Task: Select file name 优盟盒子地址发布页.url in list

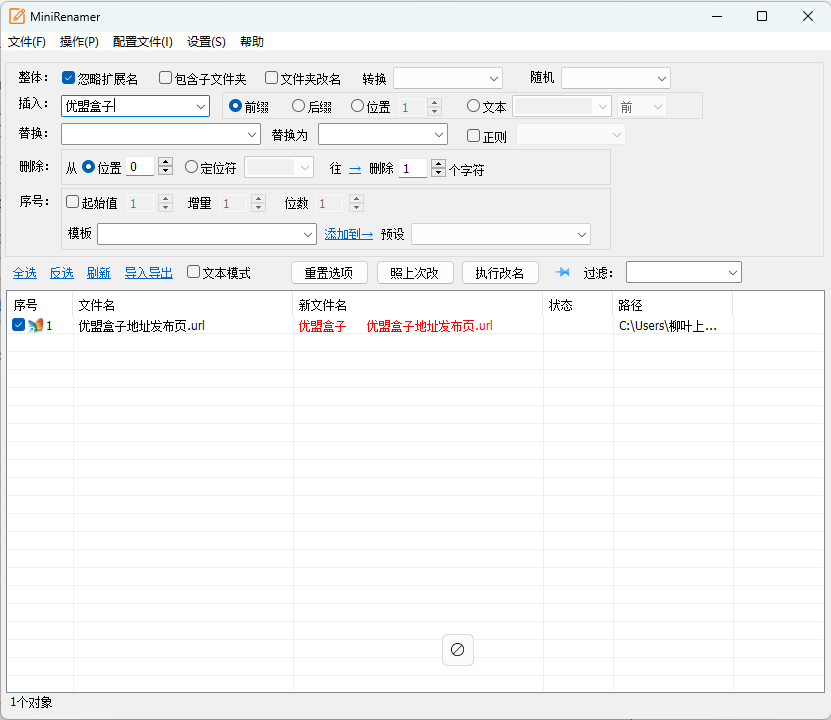Action: (142, 326)
